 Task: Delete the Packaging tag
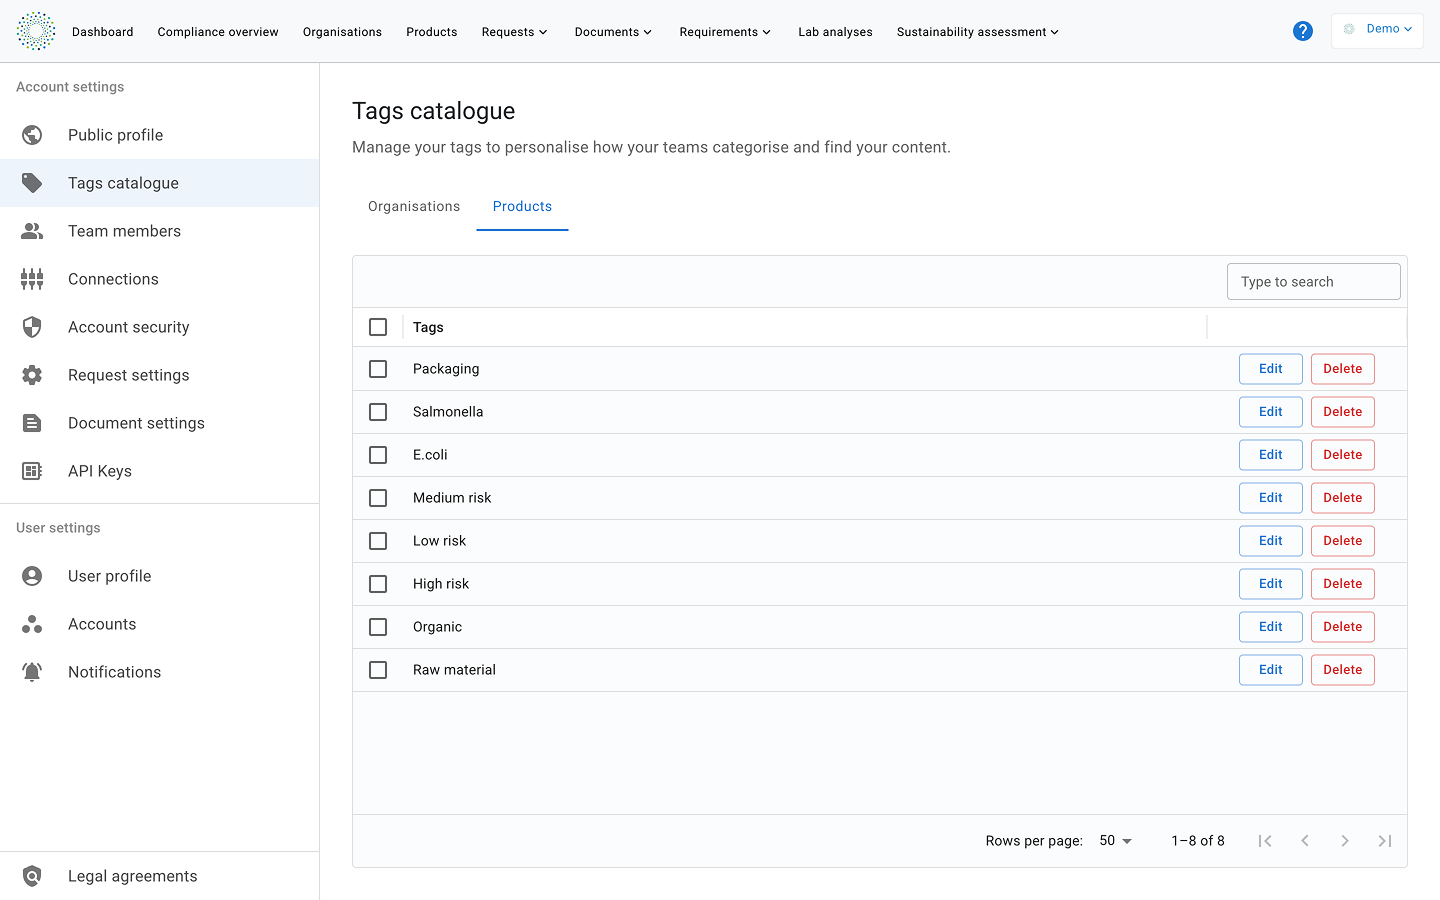1343,369
